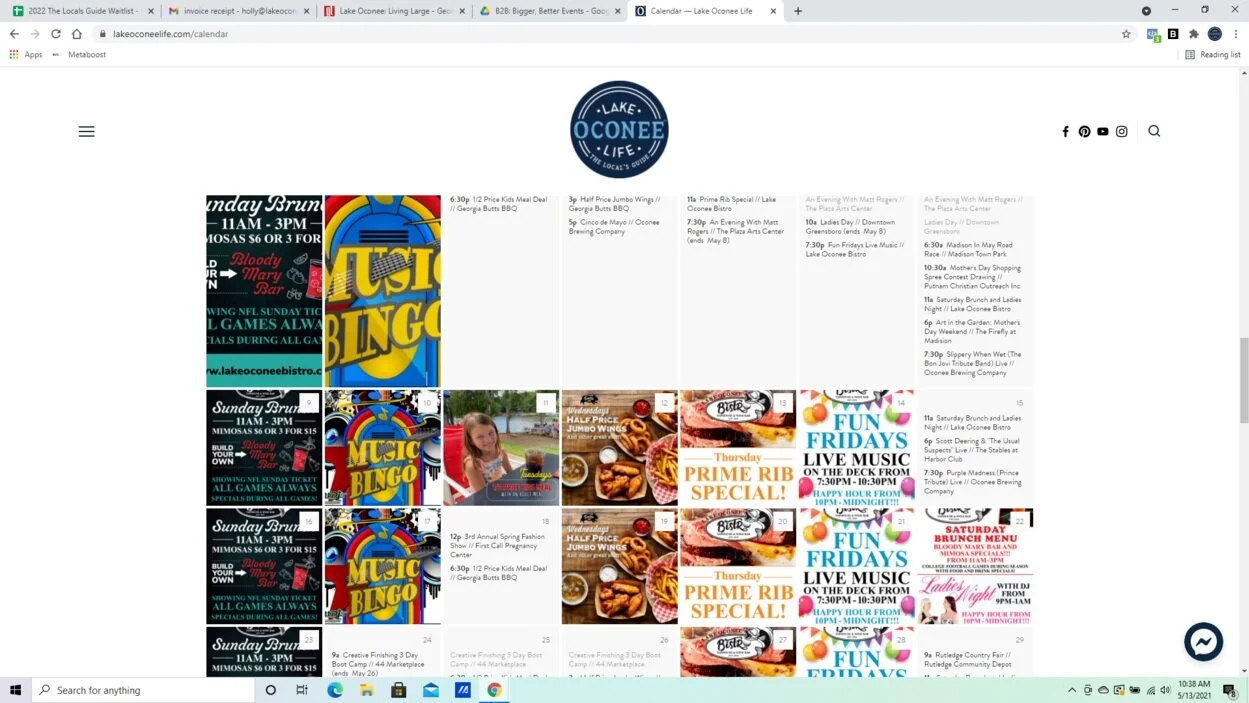Image resolution: width=1249 pixels, height=703 pixels.
Task: Show hidden system tray icons
Action: click(x=1072, y=690)
